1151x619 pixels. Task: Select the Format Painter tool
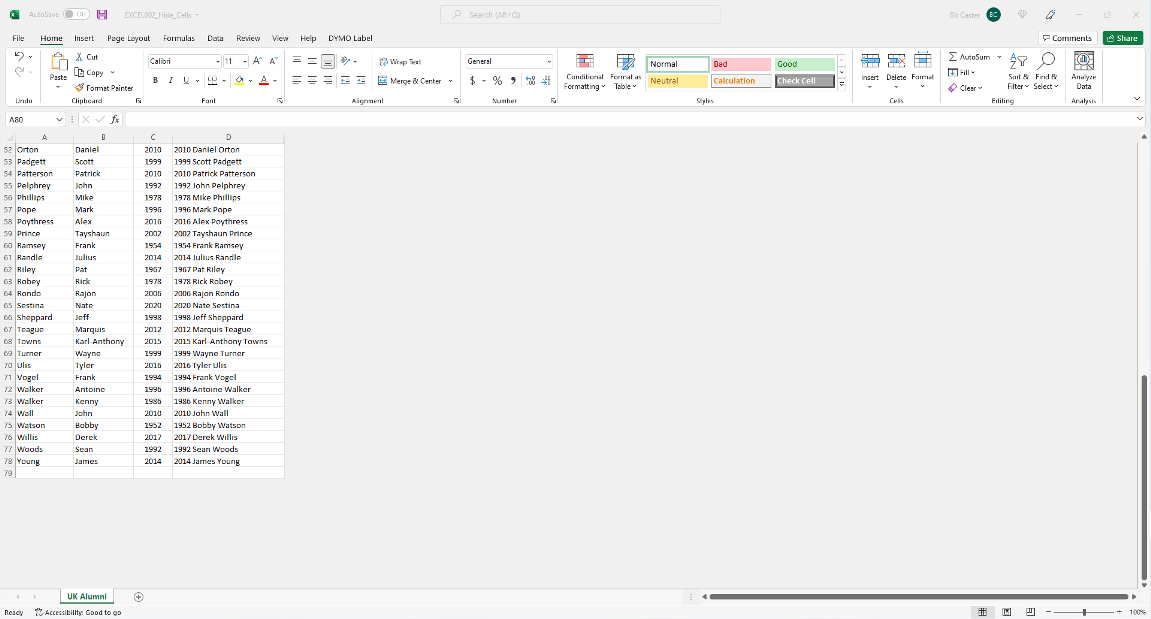(104, 88)
